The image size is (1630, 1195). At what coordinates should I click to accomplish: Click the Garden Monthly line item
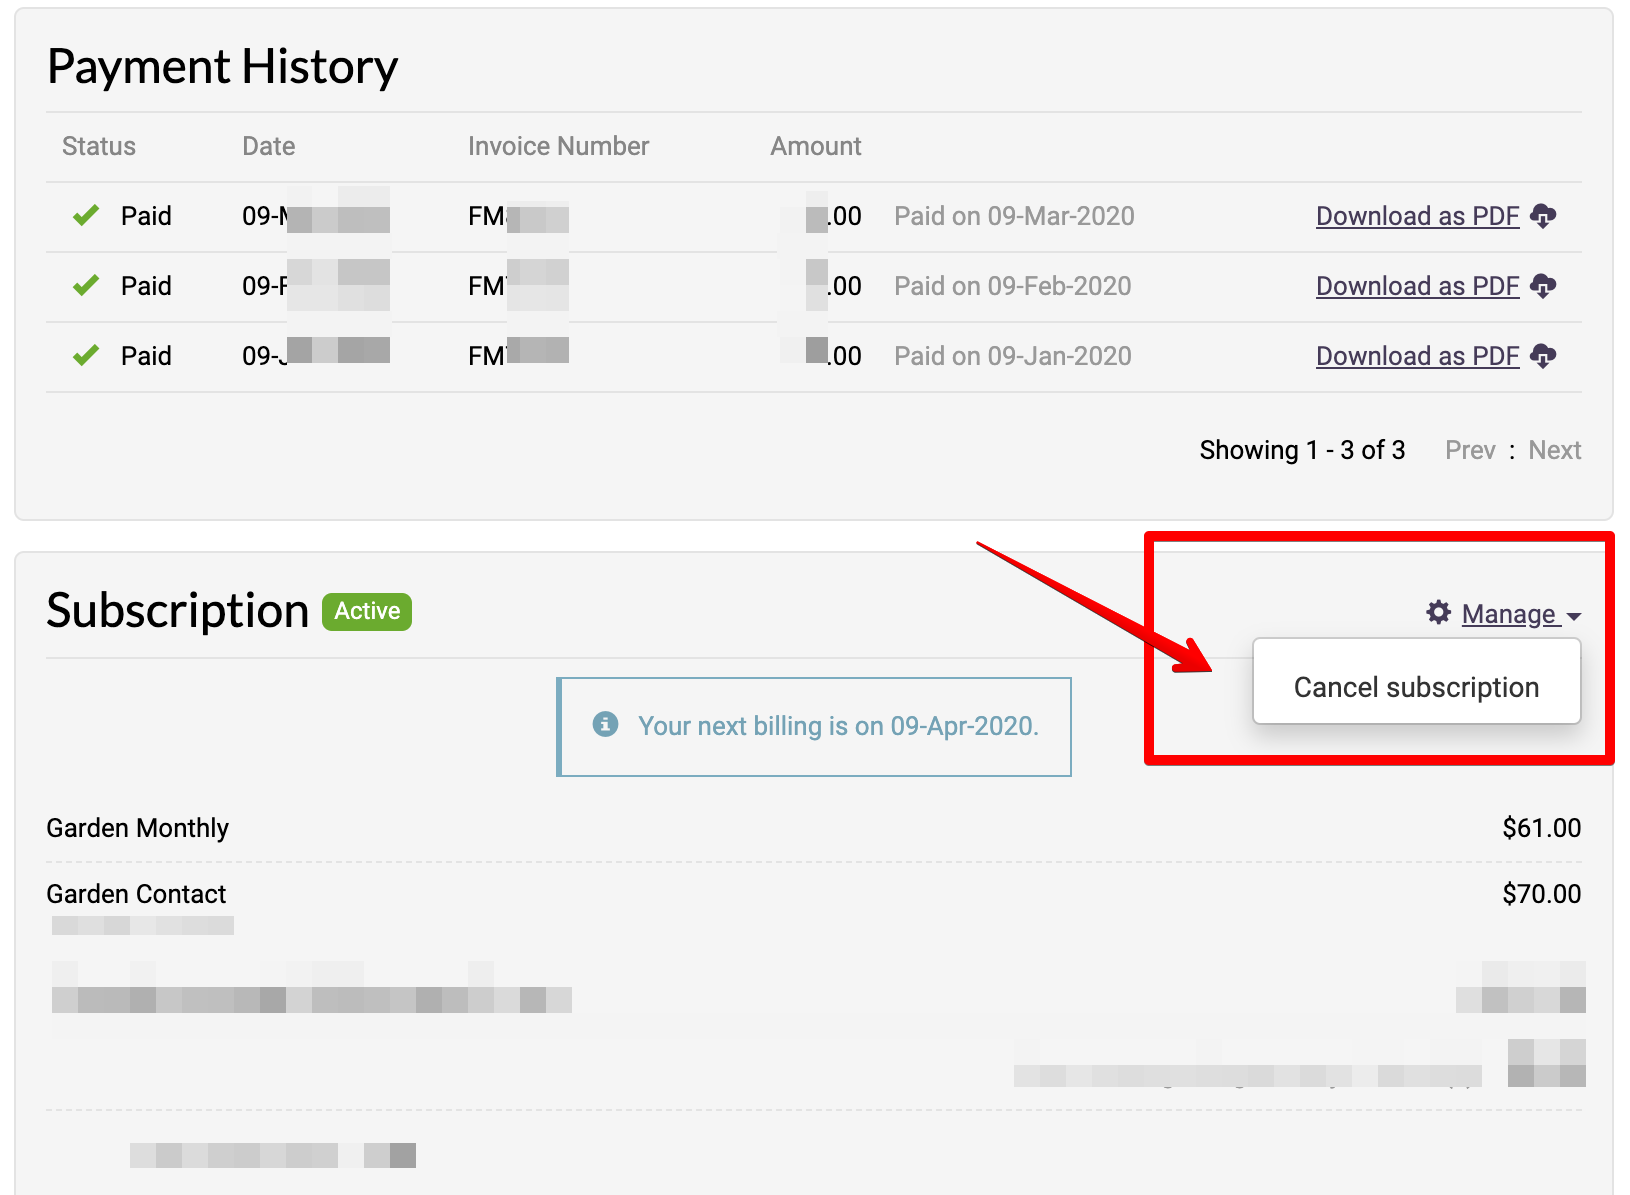point(138,828)
